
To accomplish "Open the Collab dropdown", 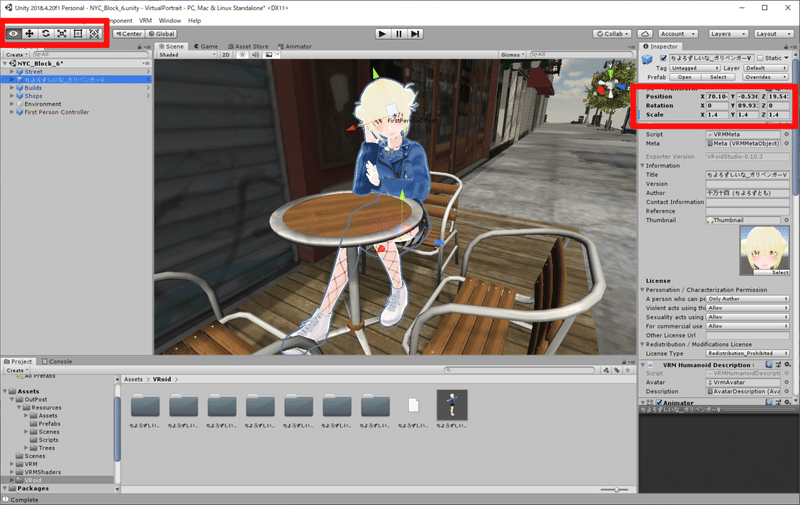I will (612, 34).
